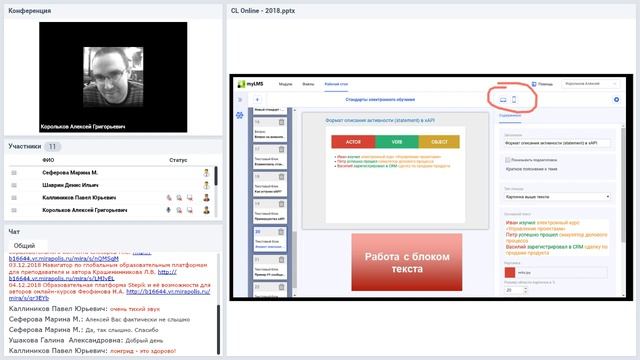
Task: Open the Stepik platform chat link
Action: 168,291
